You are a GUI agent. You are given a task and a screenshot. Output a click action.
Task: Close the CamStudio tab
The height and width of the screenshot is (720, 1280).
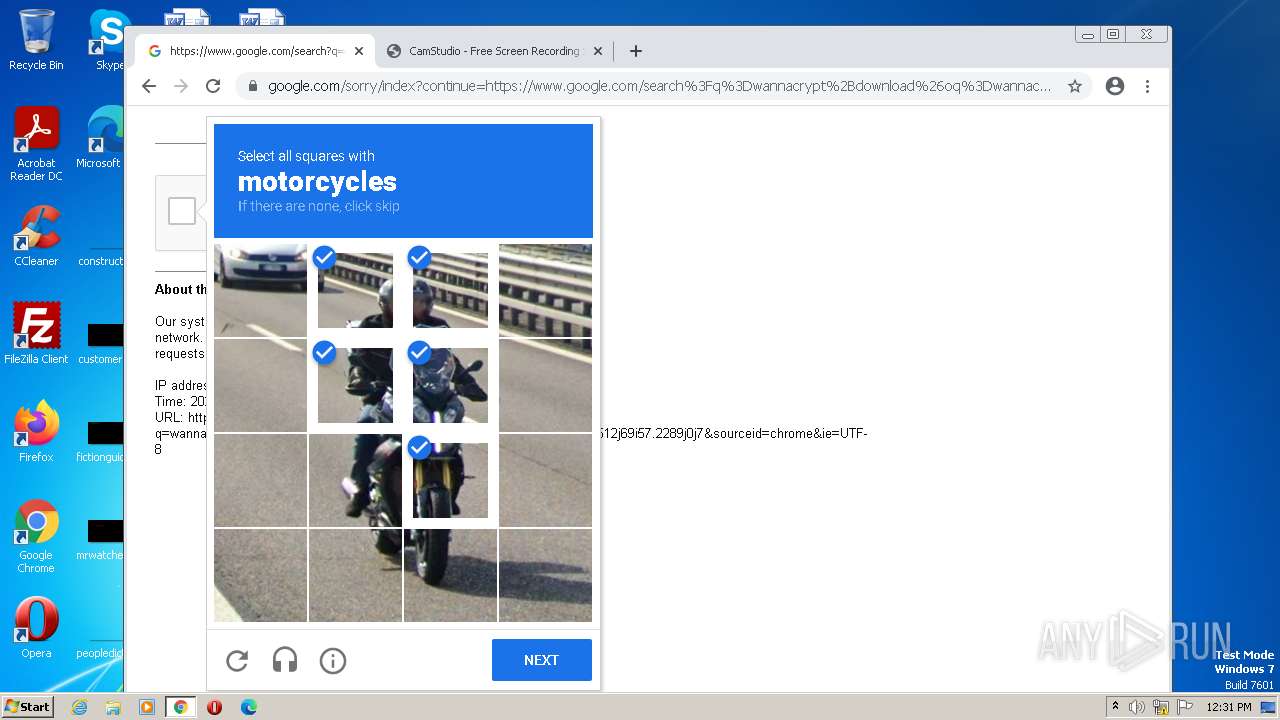[x=598, y=51]
